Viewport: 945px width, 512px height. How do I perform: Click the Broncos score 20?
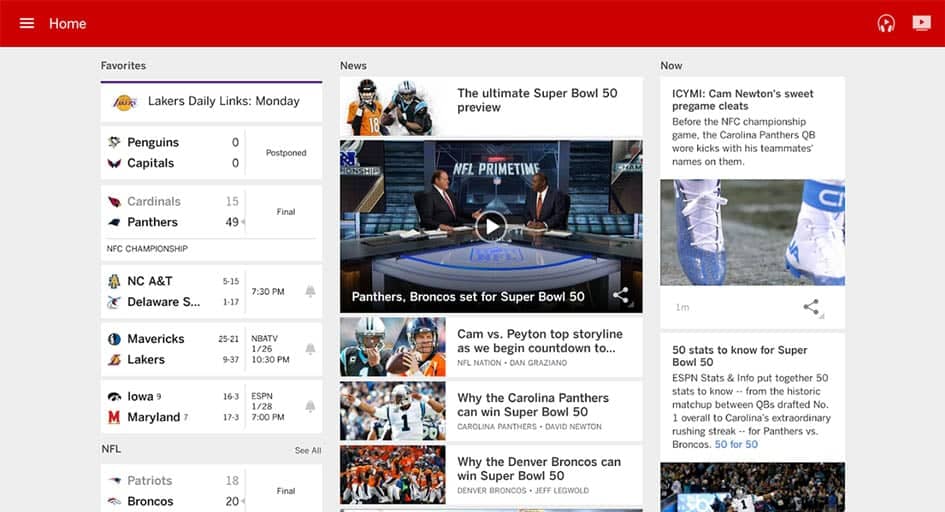232,501
